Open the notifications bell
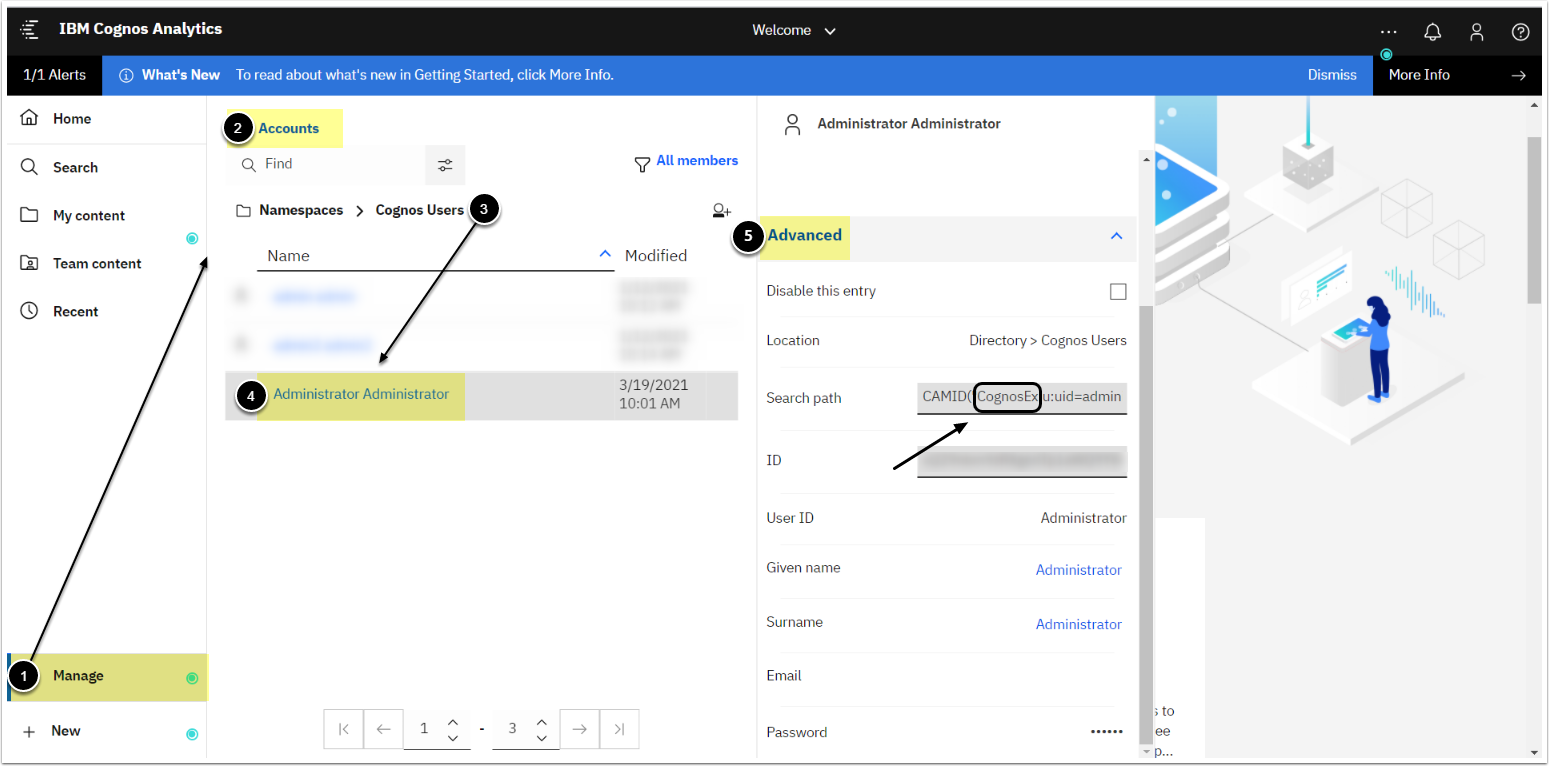Viewport: 1549px width, 766px height. click(x=1433, y=32)
